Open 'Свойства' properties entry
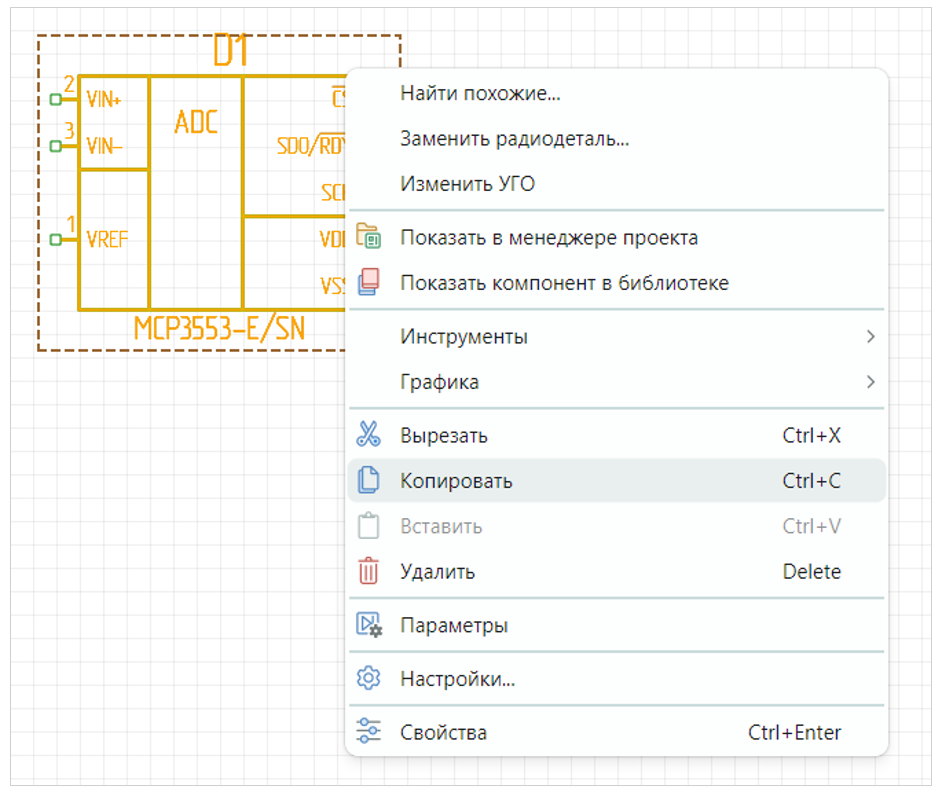The width and height of the screenshot is (939, 792). point(616,732)
